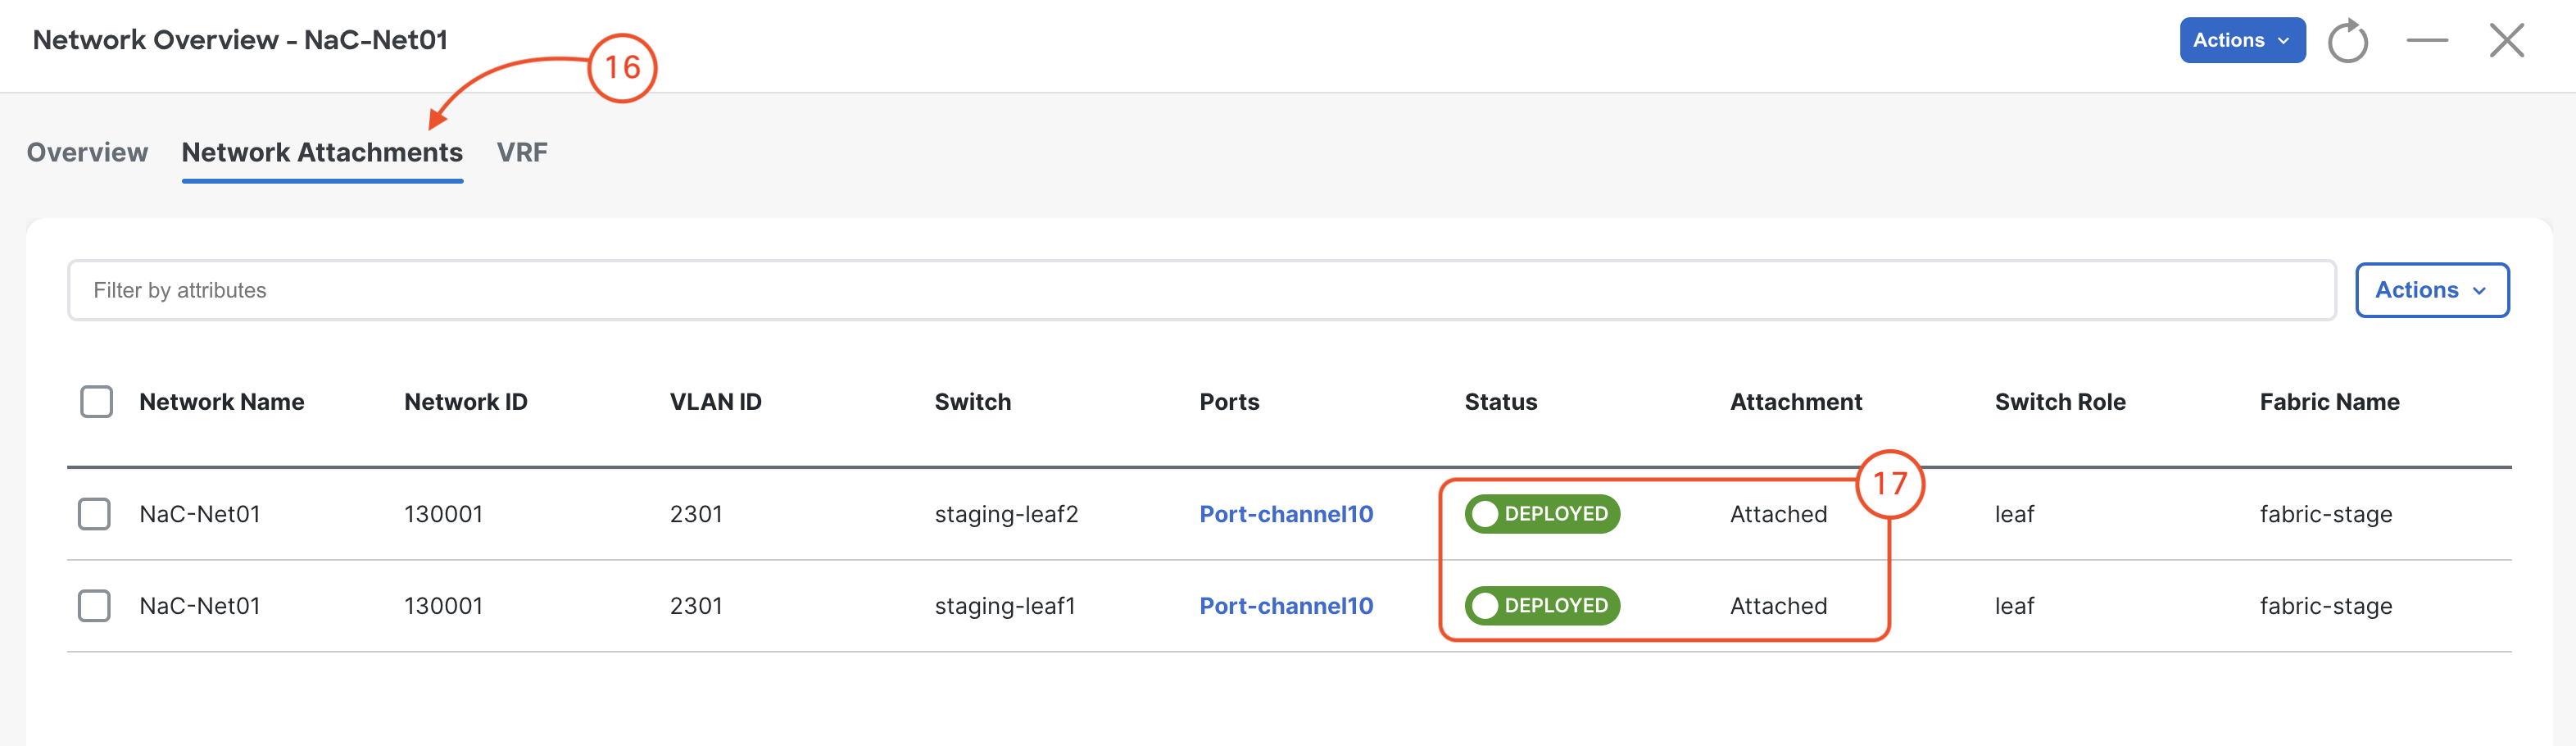Click fabric-stage cell in staging-leaf2 row
This screenshot has height=746, width=2576.
coord(2326,514)
